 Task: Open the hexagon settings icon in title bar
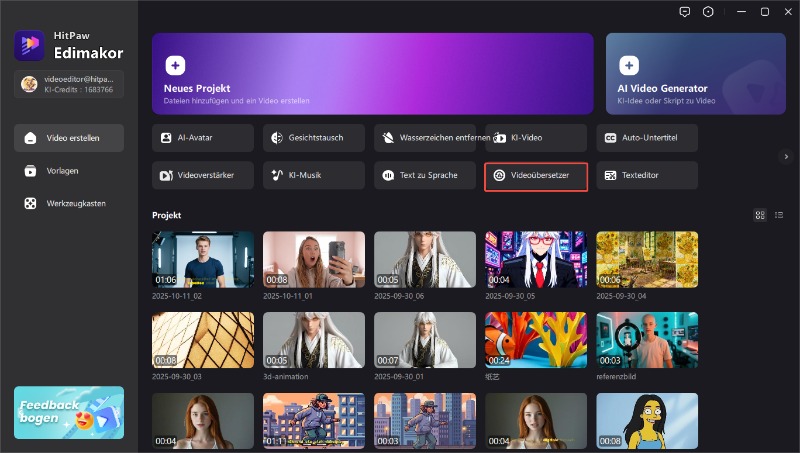(x=708, y=12)
